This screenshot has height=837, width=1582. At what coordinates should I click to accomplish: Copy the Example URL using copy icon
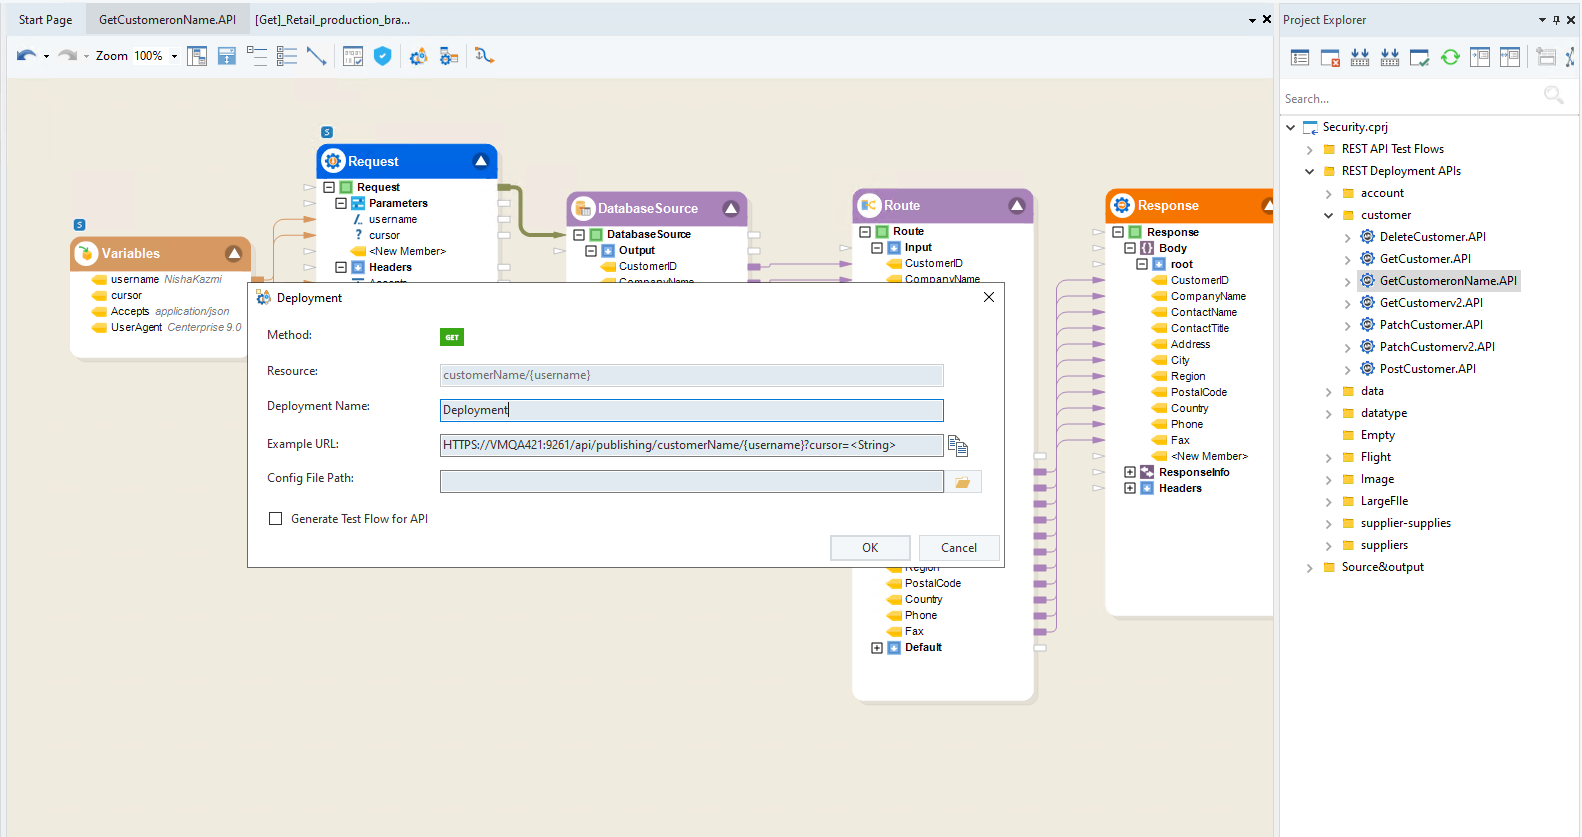[957, 446]
